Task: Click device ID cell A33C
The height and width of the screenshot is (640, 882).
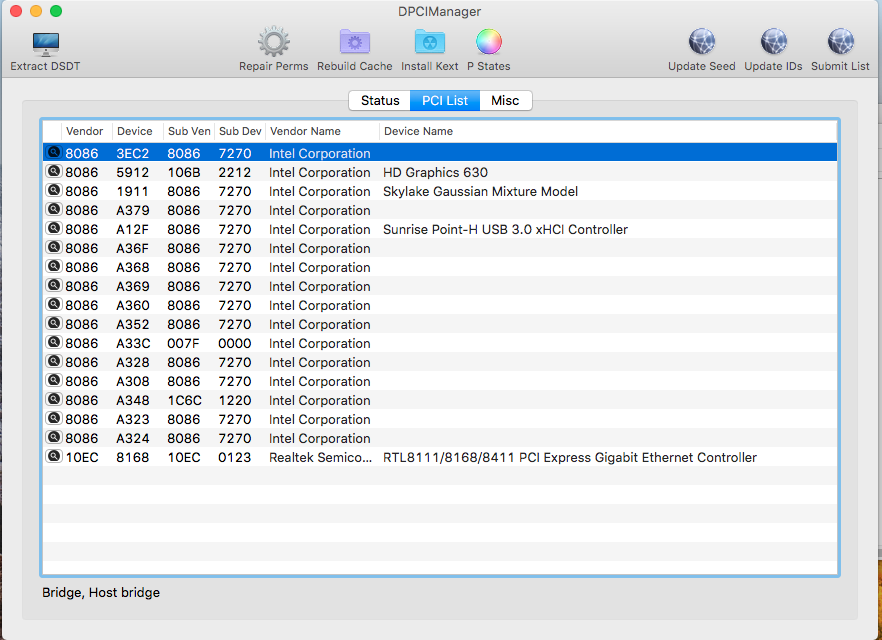Action: pyautogui.click(x=133, y=344)
